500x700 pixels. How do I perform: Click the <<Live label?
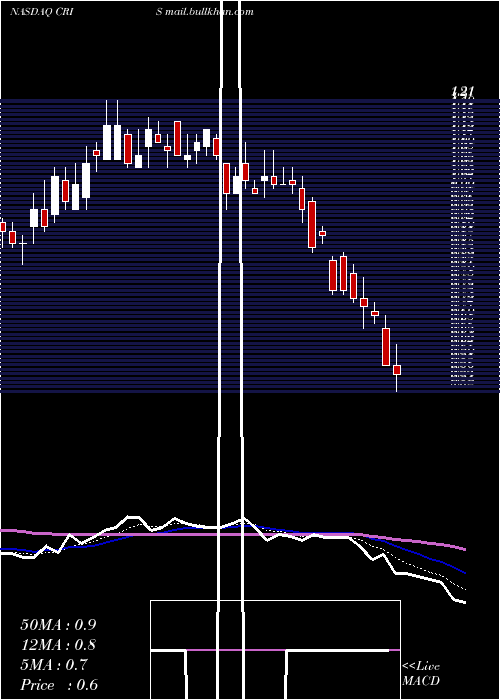tap(421, 667)
